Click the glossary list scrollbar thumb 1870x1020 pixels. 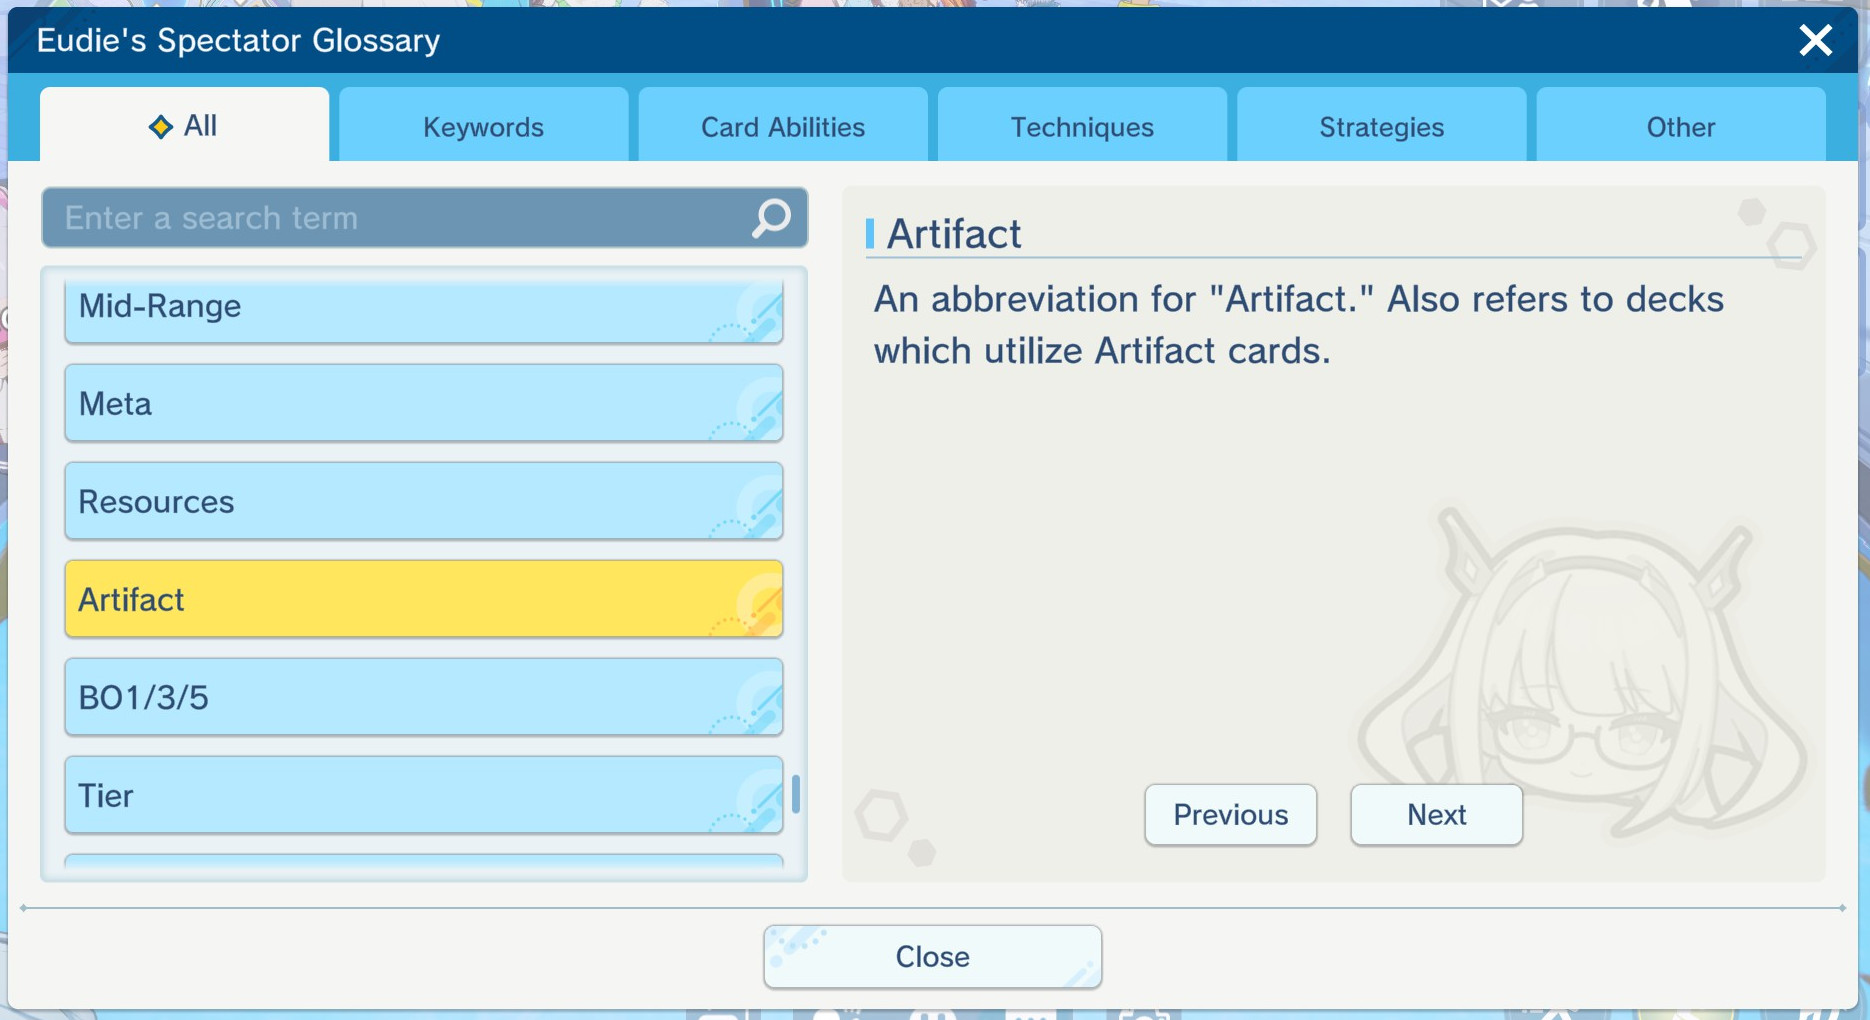point(796,794)
